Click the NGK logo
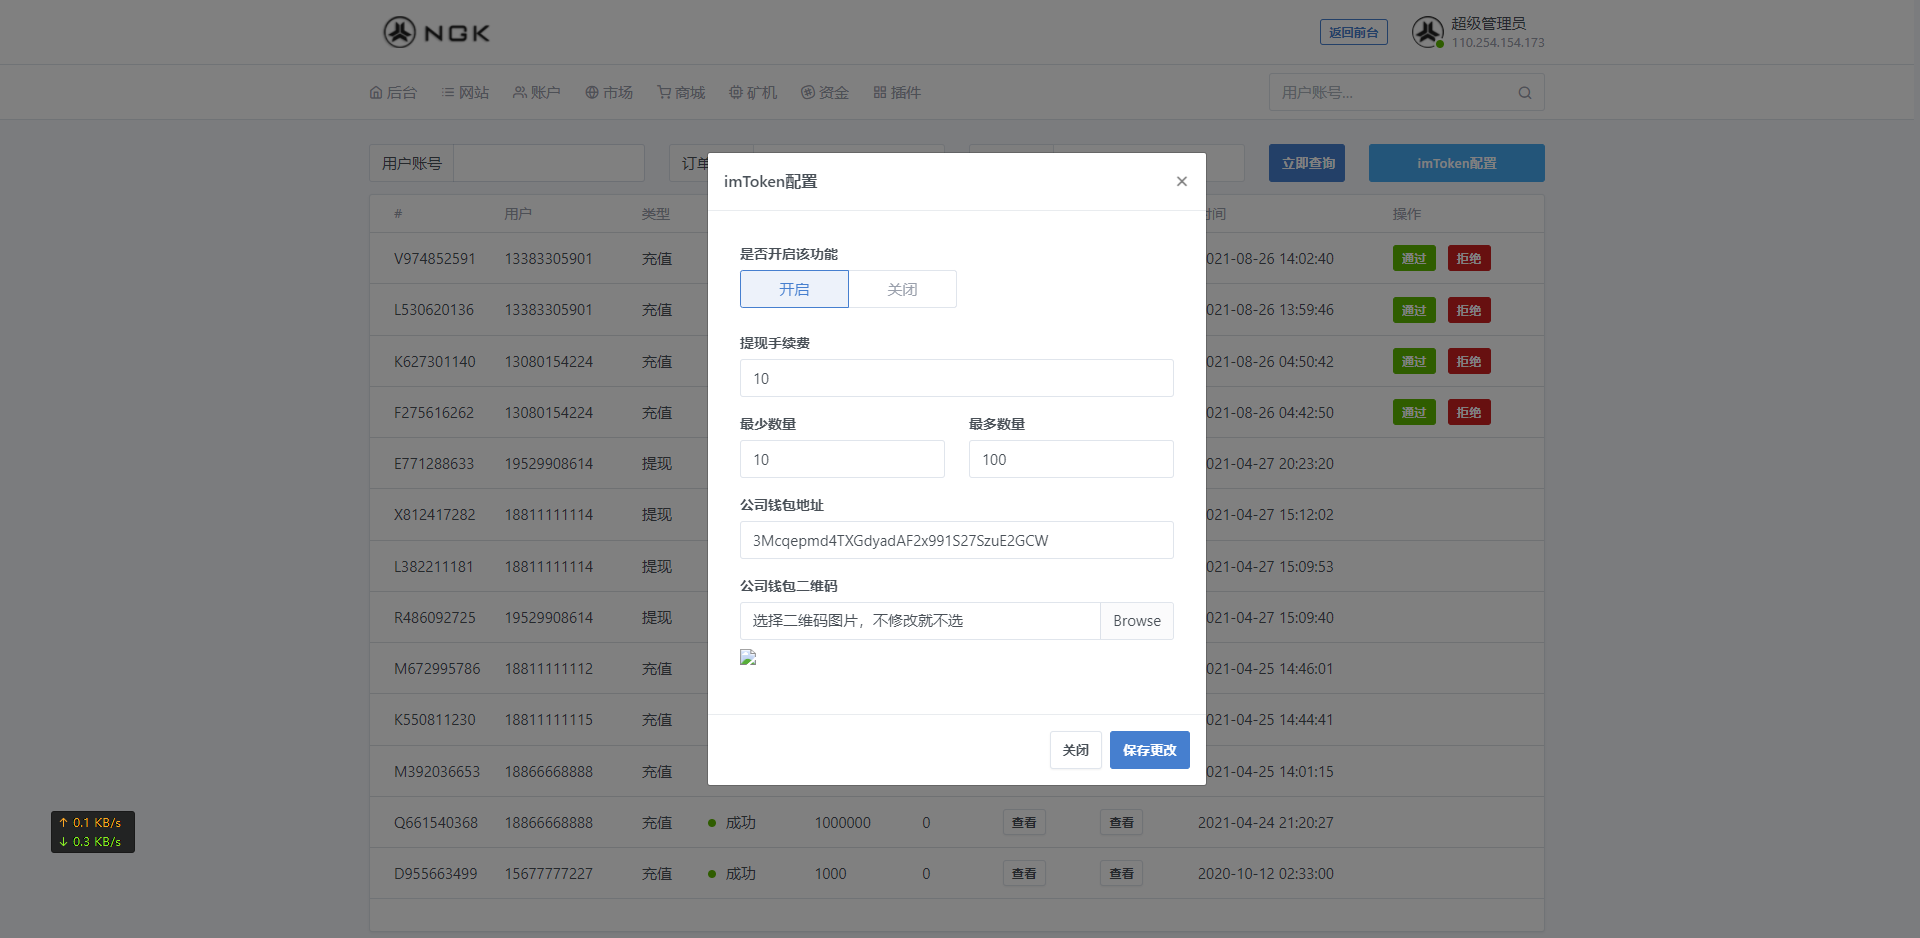Screen dimensions: 1920x938 (437, 32)
